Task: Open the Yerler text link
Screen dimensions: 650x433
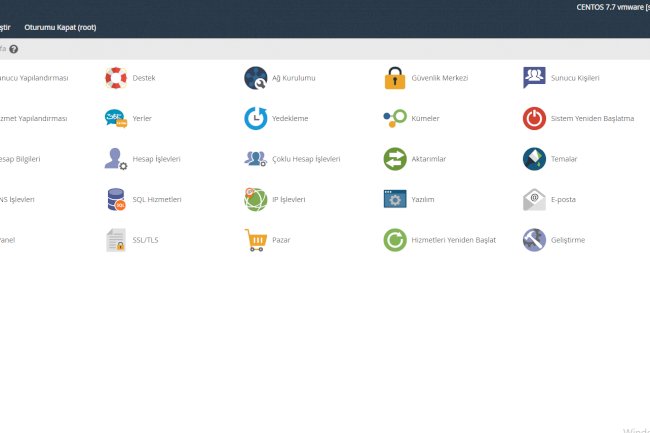Action: coord(142,119)
